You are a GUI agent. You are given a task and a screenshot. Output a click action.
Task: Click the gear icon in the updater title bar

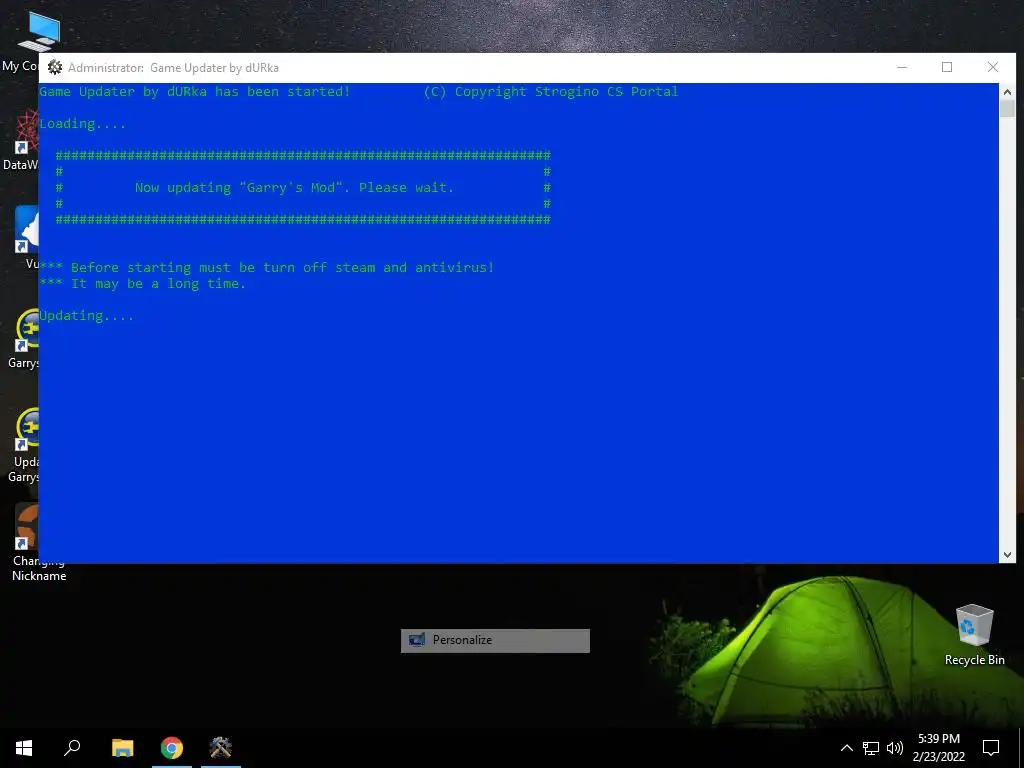[x=55, y=67]
